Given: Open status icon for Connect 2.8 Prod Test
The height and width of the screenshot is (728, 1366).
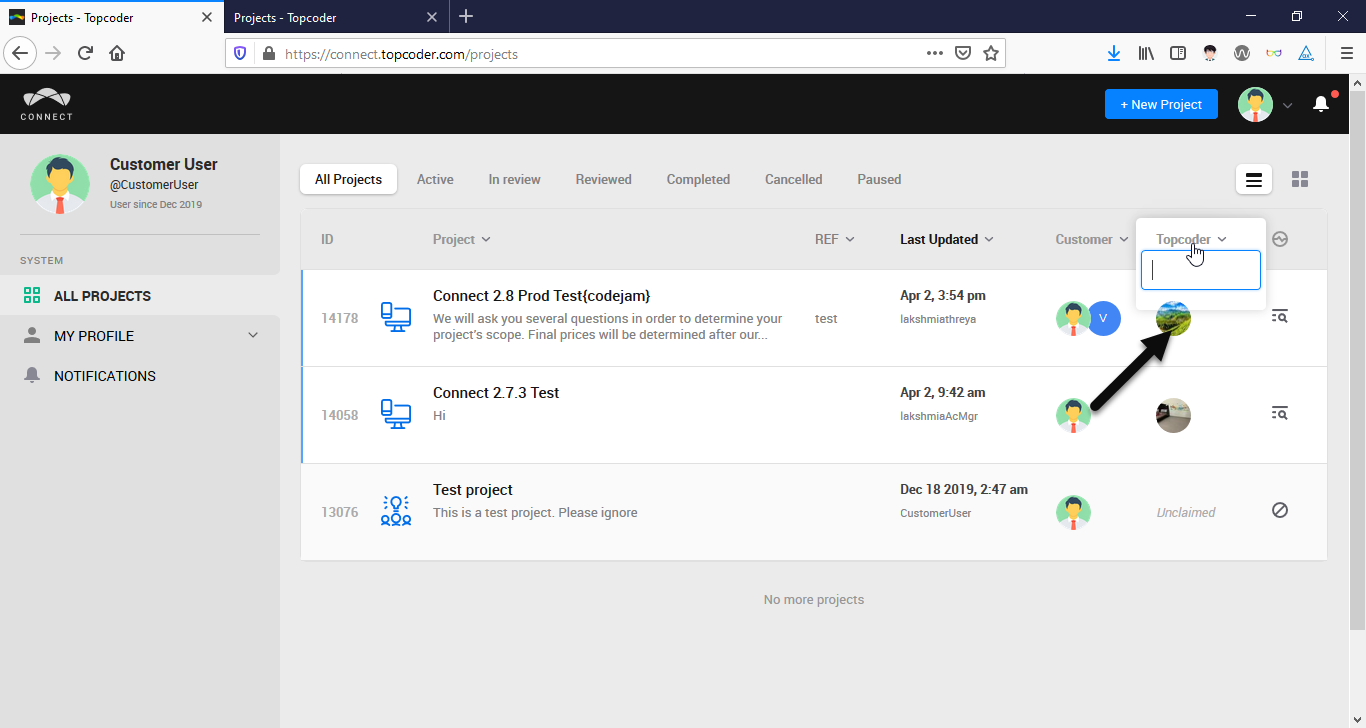Looking at the screenshot, I should (x=1279, y=316).
